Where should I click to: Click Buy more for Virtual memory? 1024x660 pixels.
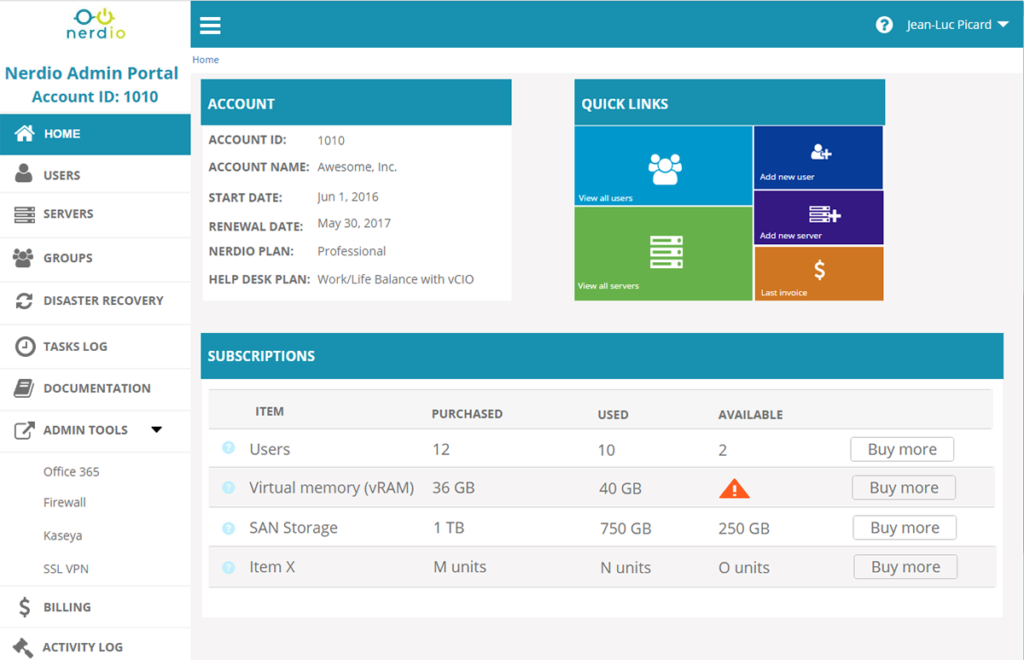[903, 488]
